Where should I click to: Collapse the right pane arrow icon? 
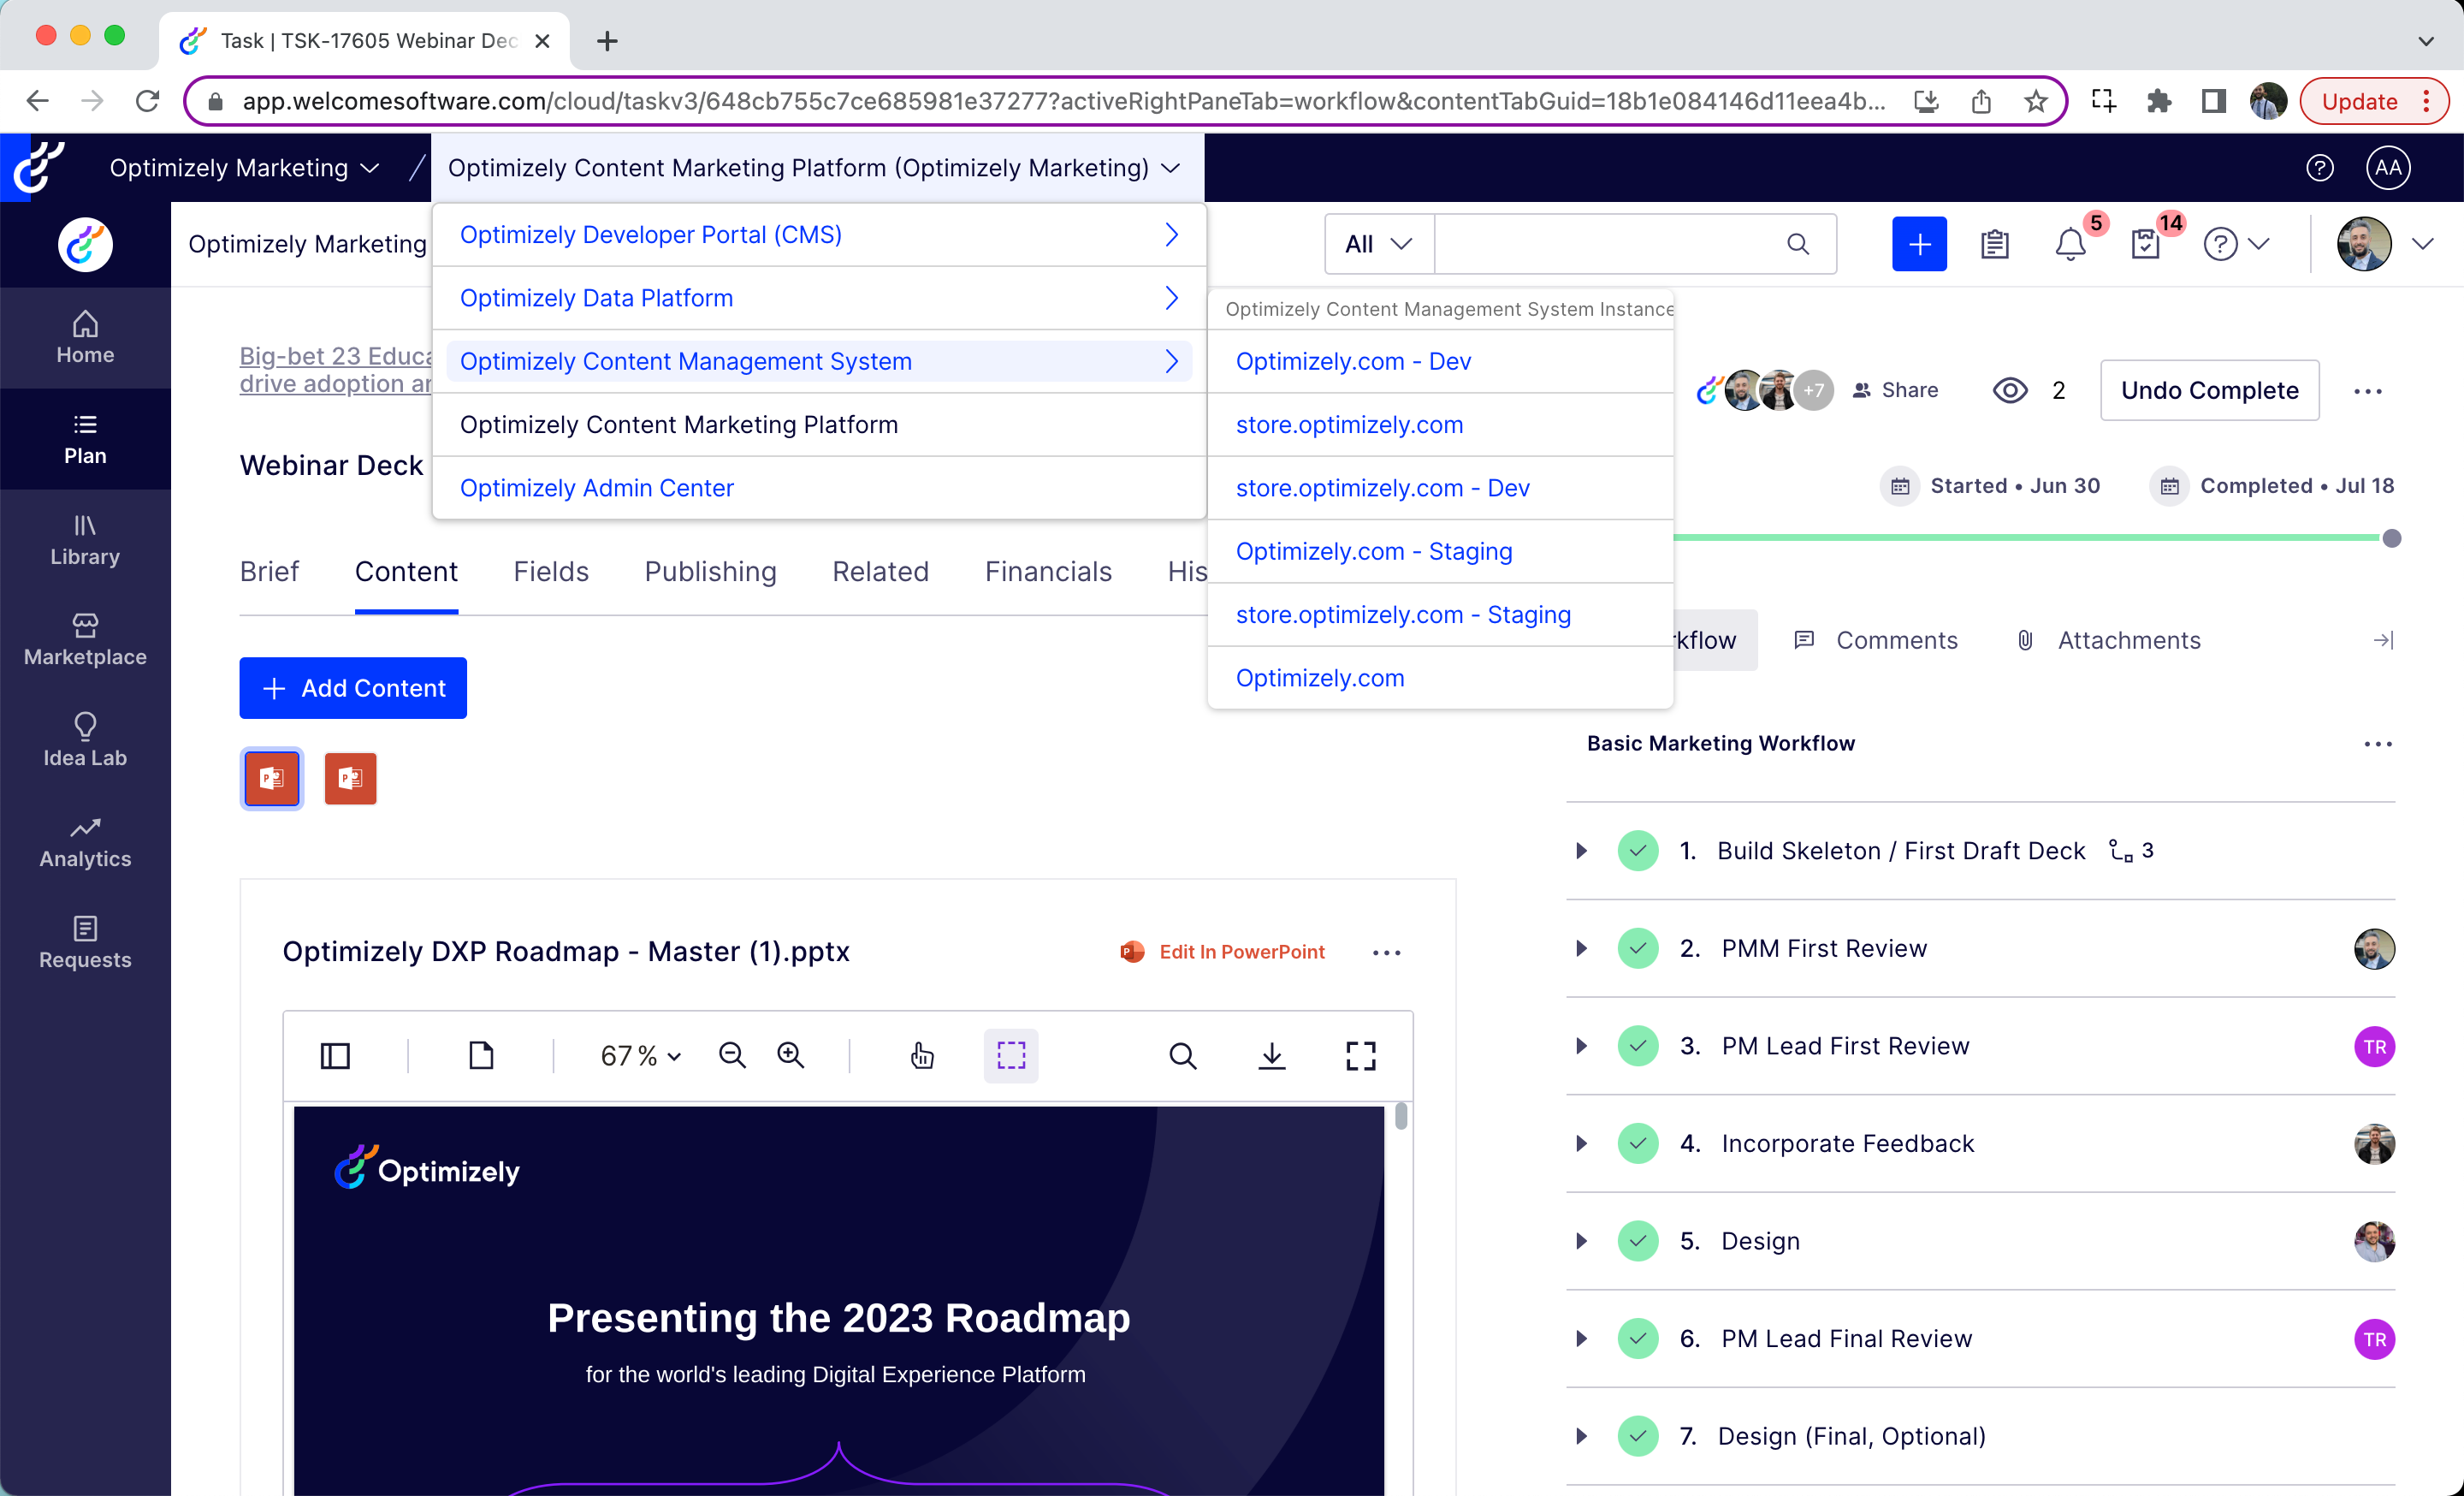click(x=2383, y=640)
